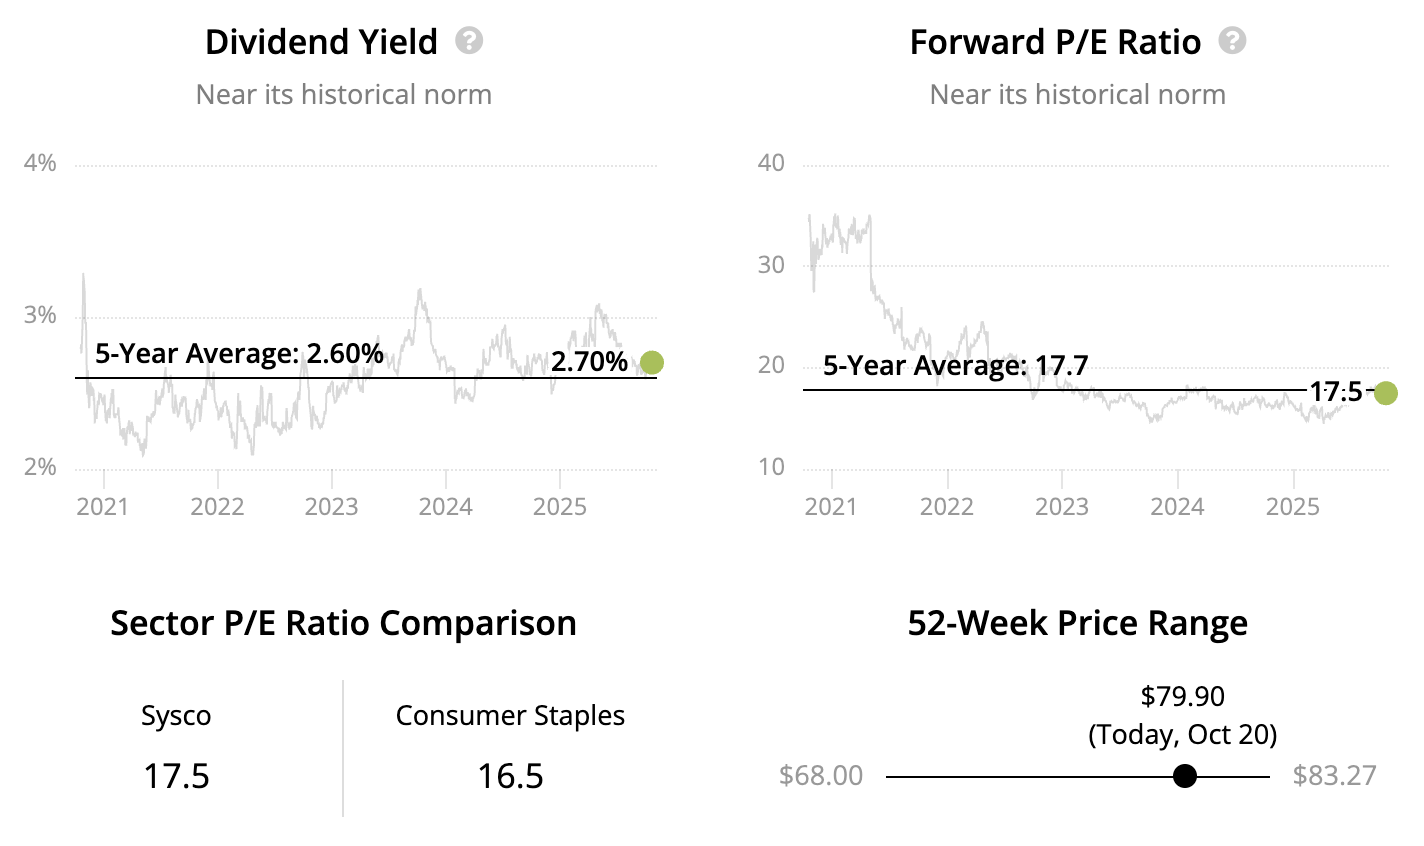Open the Forward P/E Ratio help icon
Image resolution: width=1424 pixels, height=846 pixels.
pos(1233,41)
